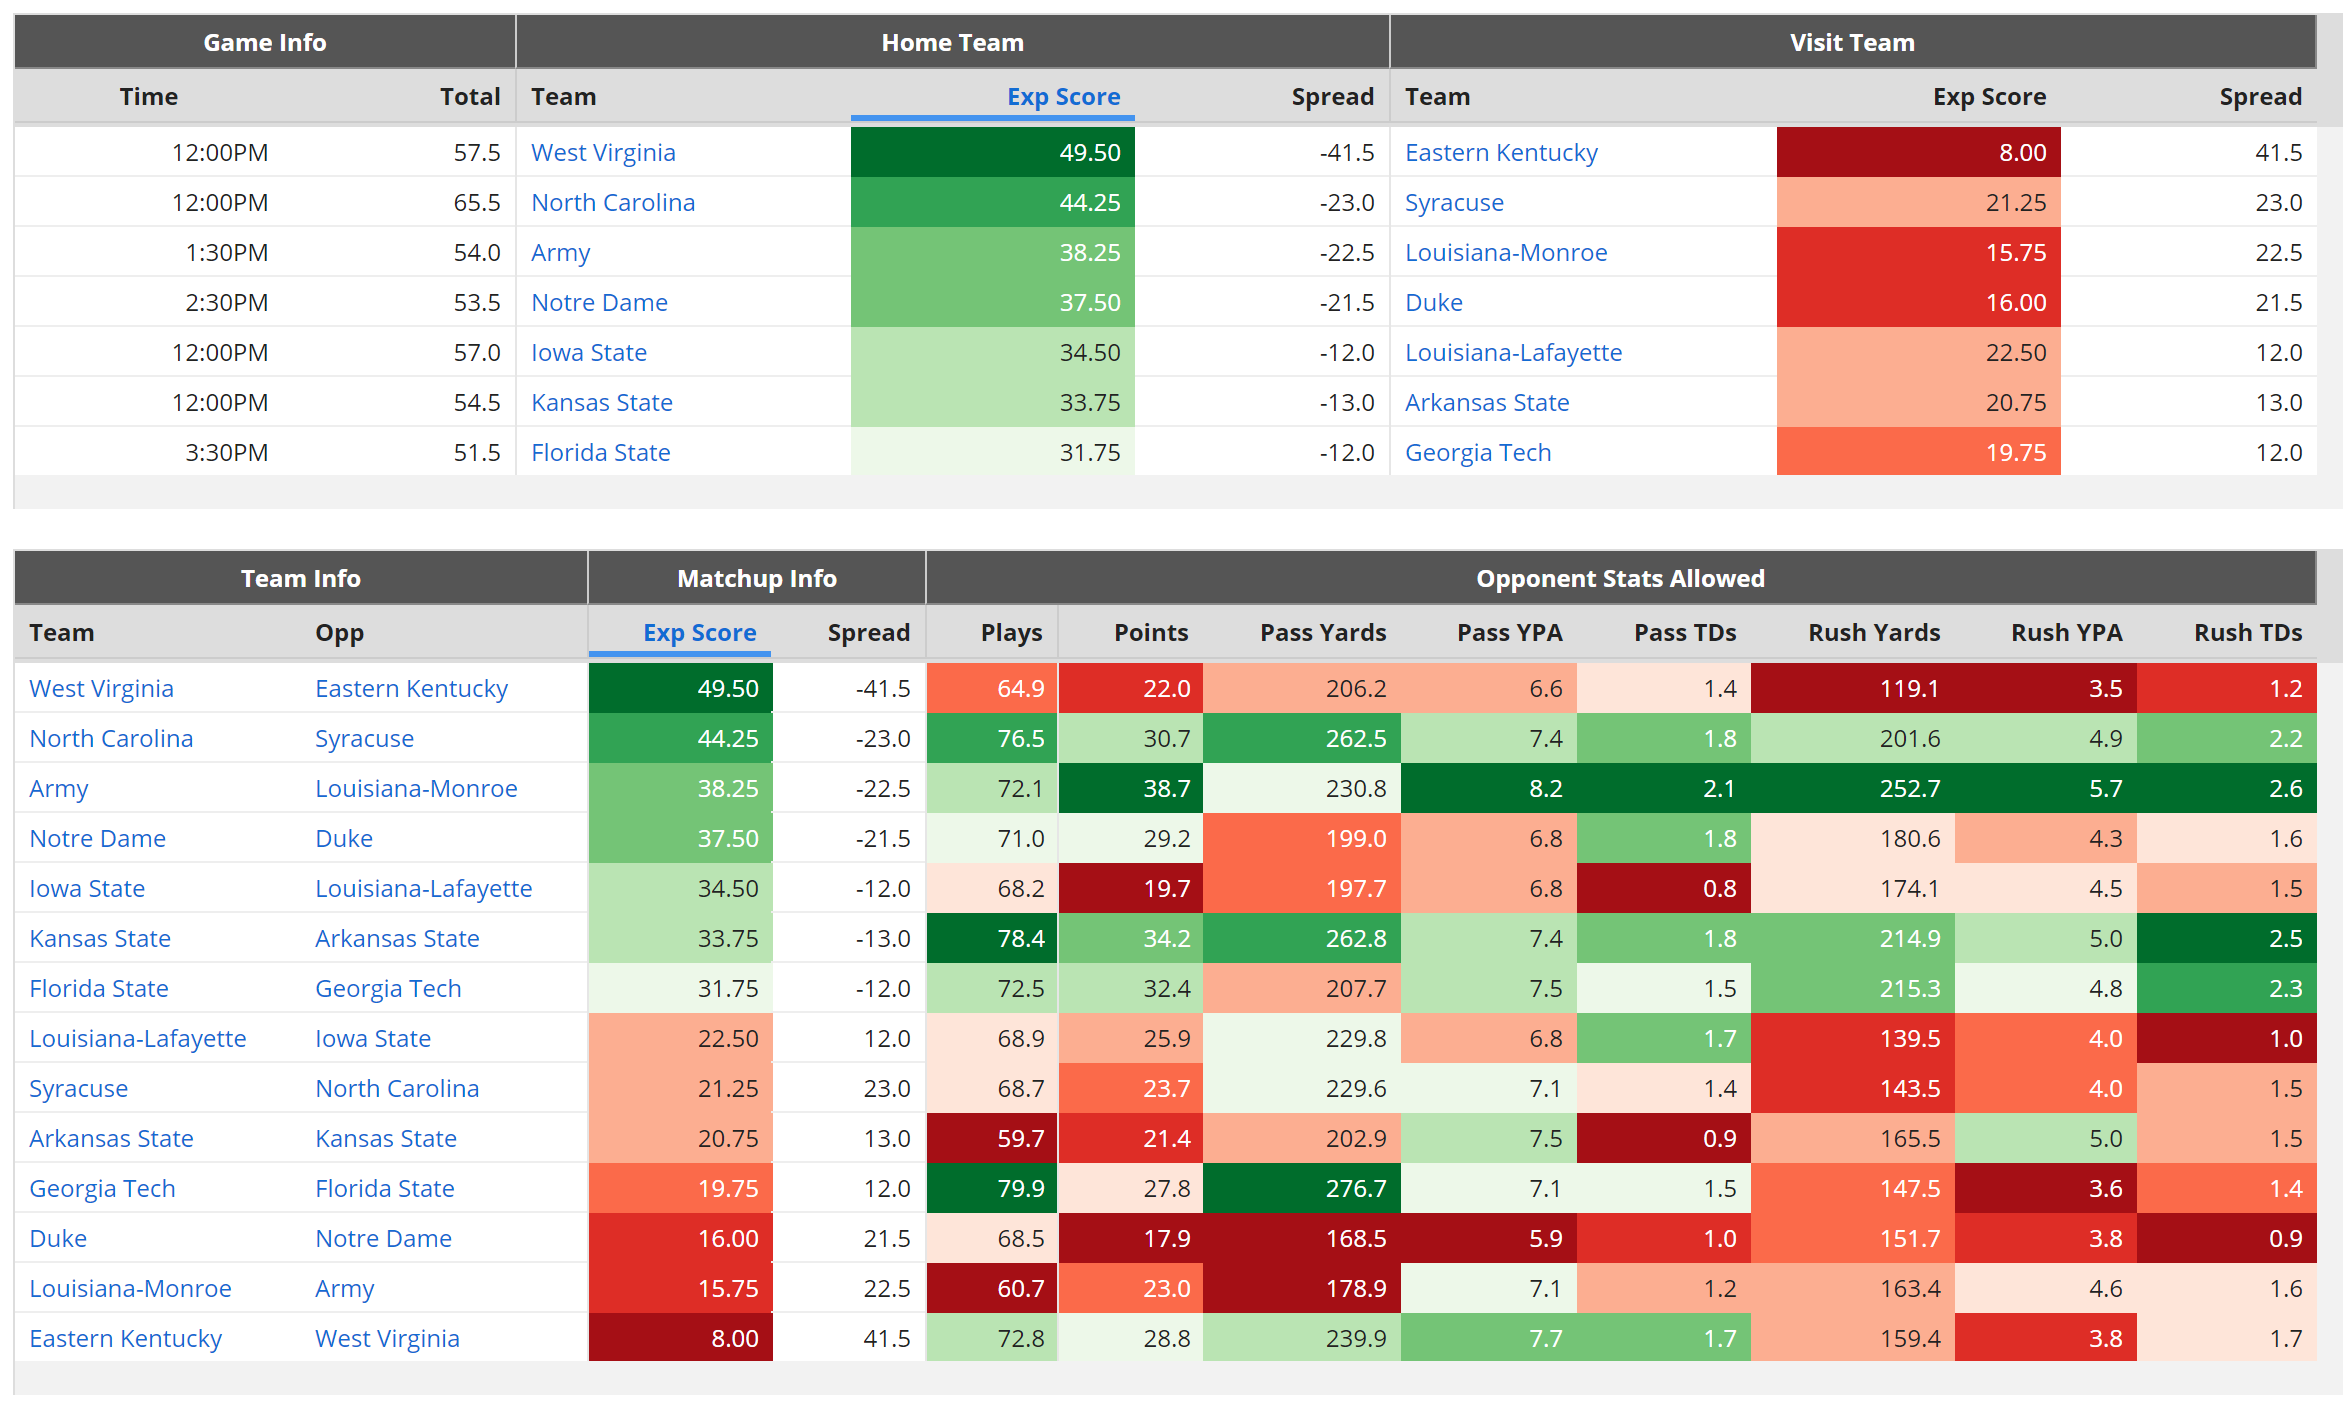Open West Virginia link in home team column
2343x1427 pixels.
(603, 152)
